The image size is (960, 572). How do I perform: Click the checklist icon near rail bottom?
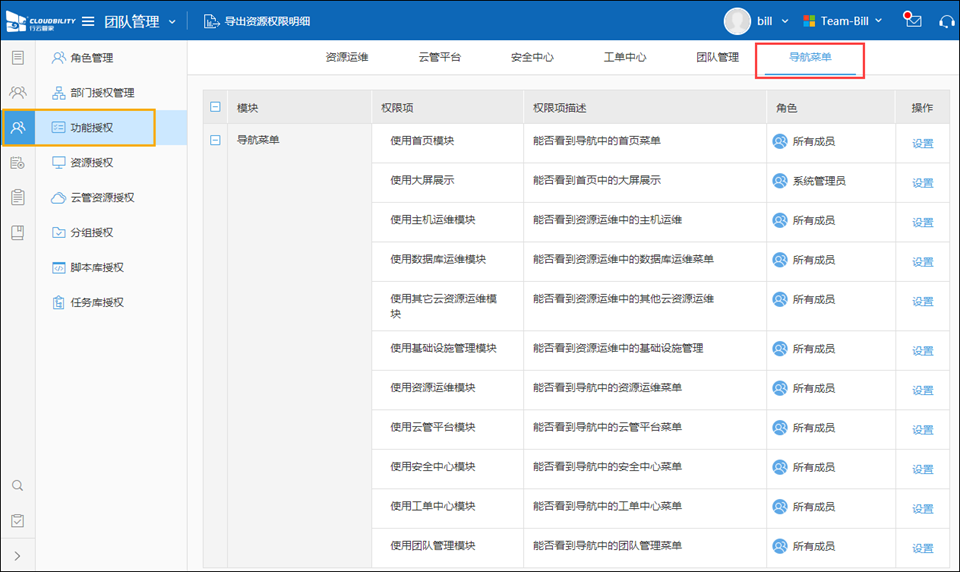(17, 521)
